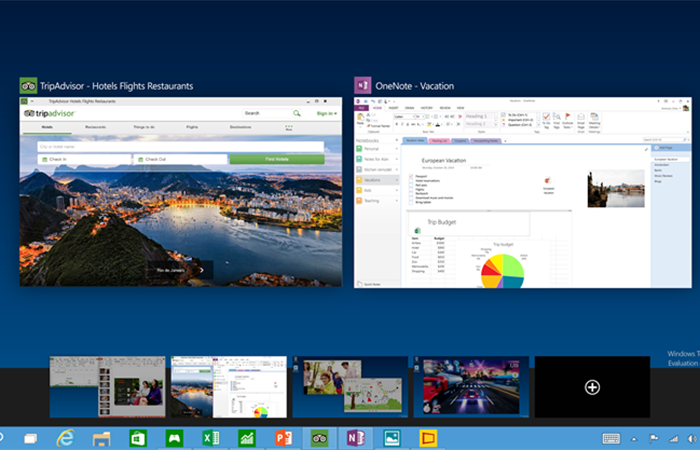Open the Amsterdam page in OneNote
This screenshot has height=450, width=700.
(x=662, y=165)
